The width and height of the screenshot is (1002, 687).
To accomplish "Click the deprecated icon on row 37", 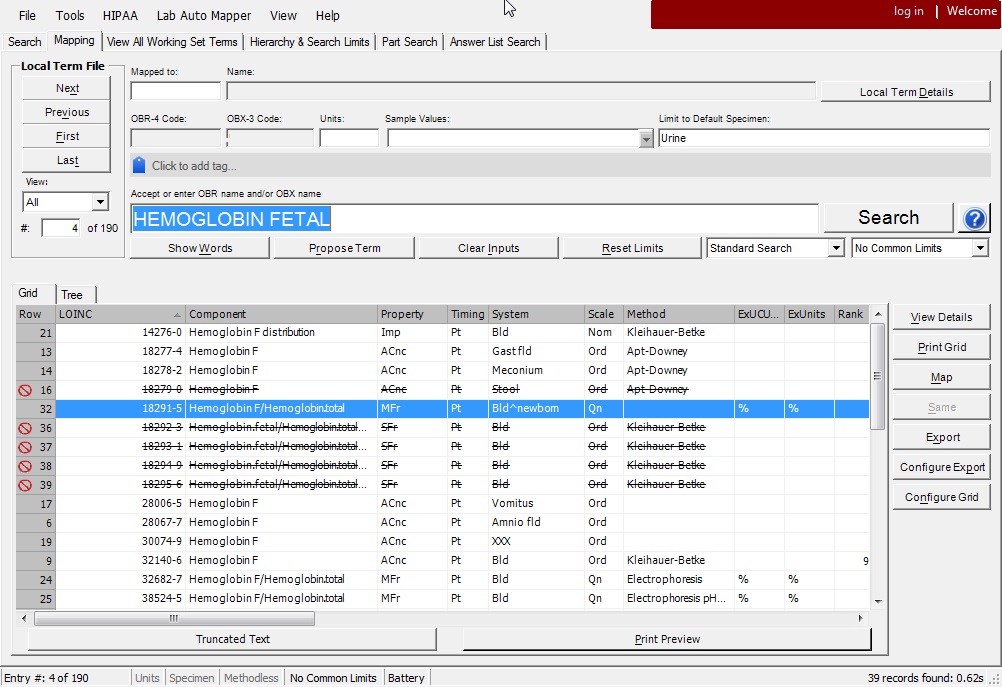I will click(x=25, y=447).
